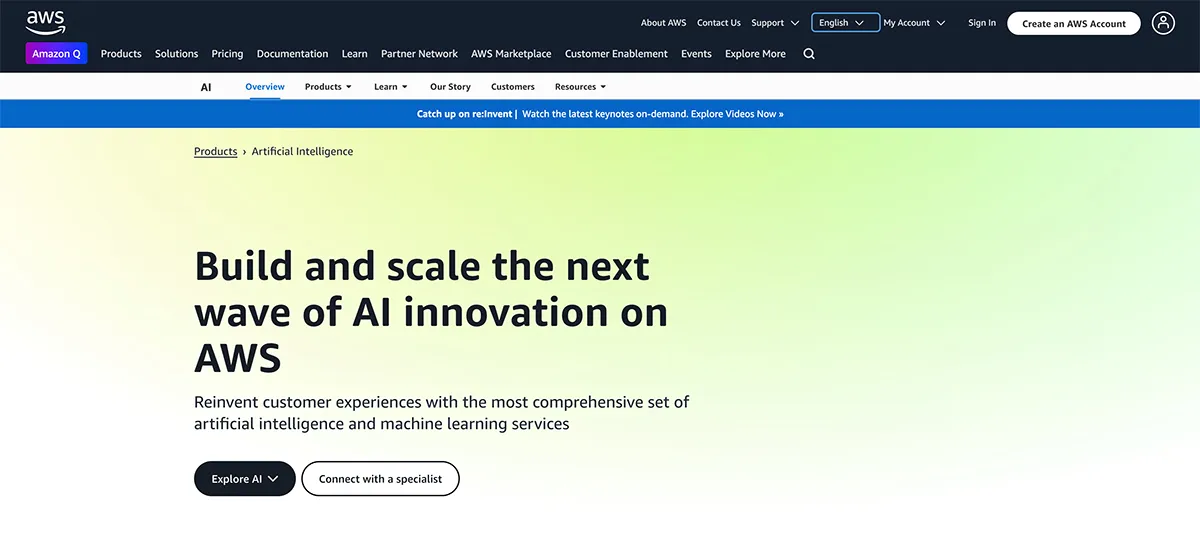This screenshot has width=1200, height=547.
Task: Go to Pricing
Action: [x=227, y=54]
